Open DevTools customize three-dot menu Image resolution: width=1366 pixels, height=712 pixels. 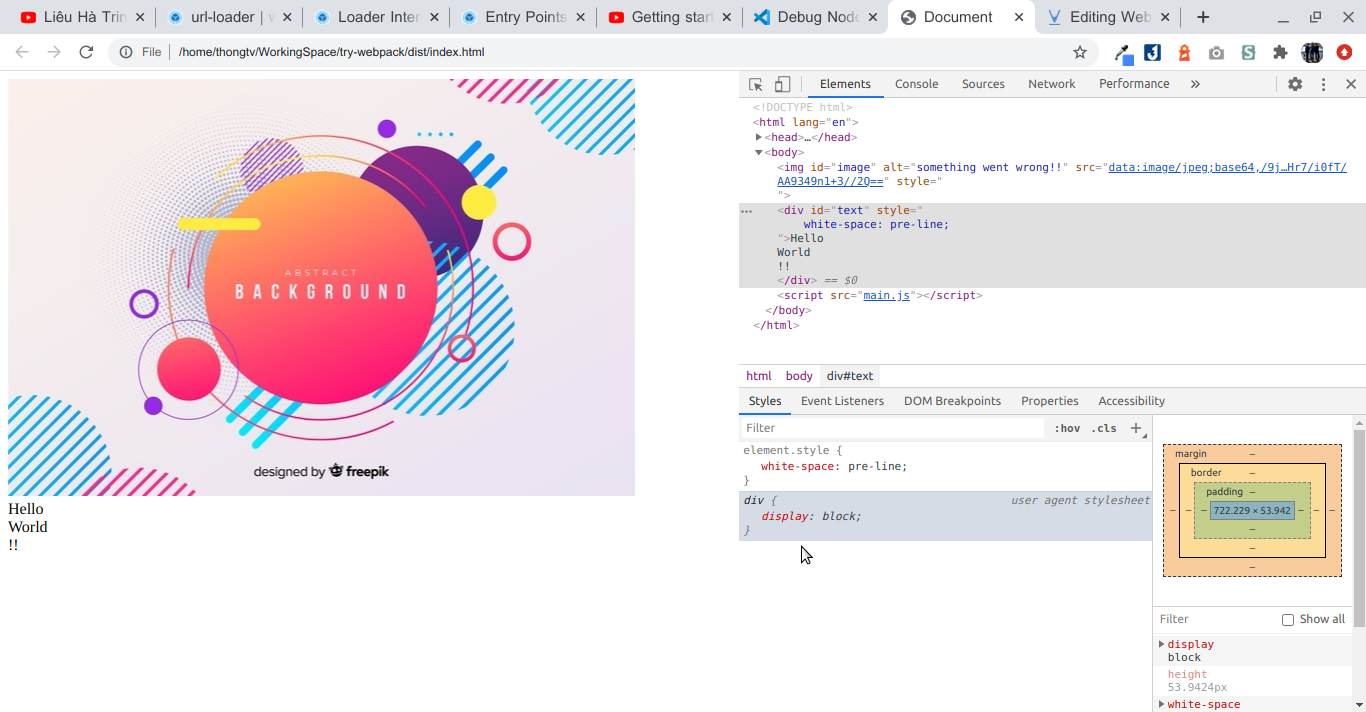click(x=1323, y=84)
